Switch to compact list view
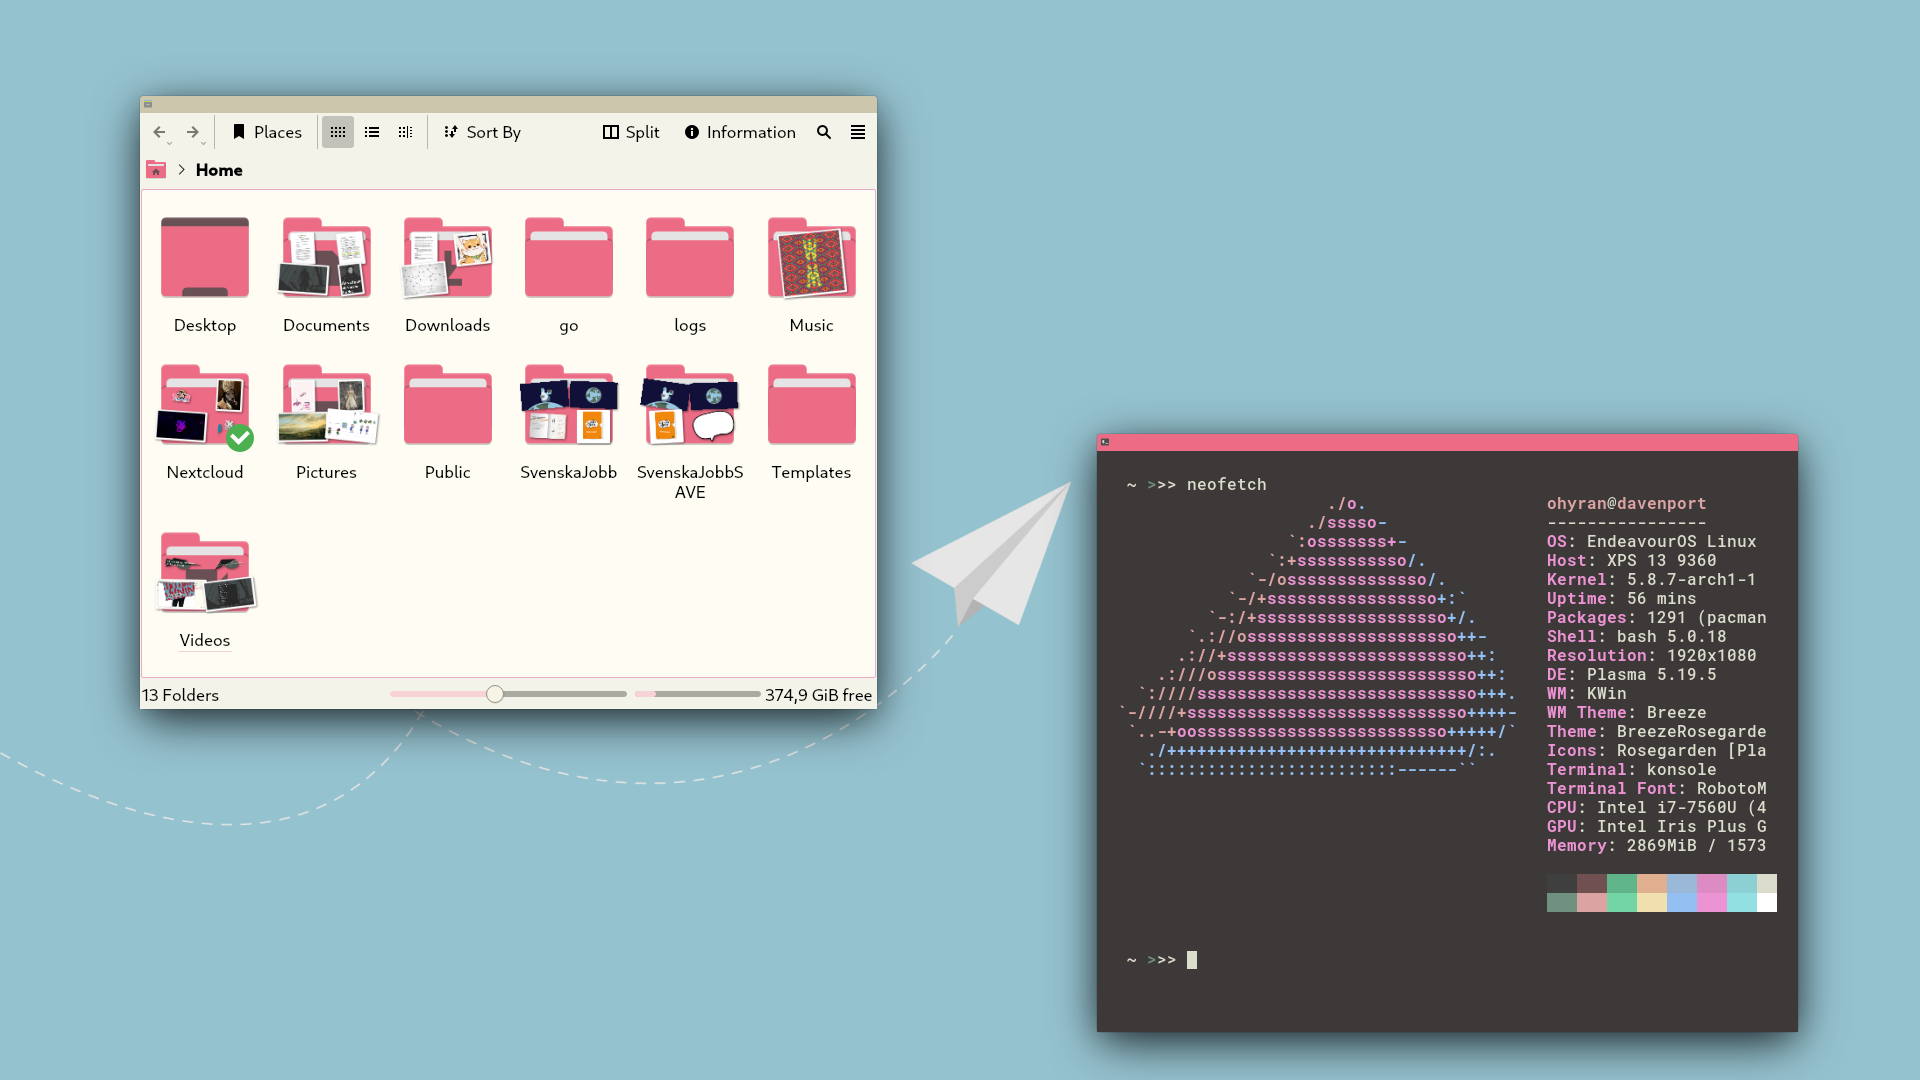Image resolution: width=1920 pixels, height=1080 pixels. tap(371, 131)
